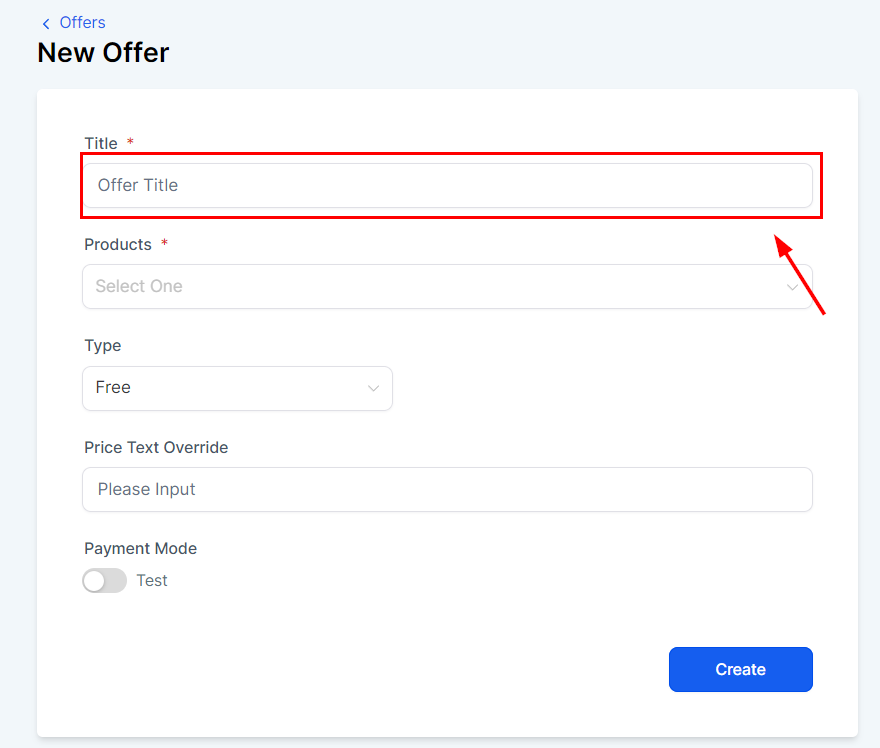Click the Title field label
The height and width of the screenshot is (748, 880).
point(101,144)
